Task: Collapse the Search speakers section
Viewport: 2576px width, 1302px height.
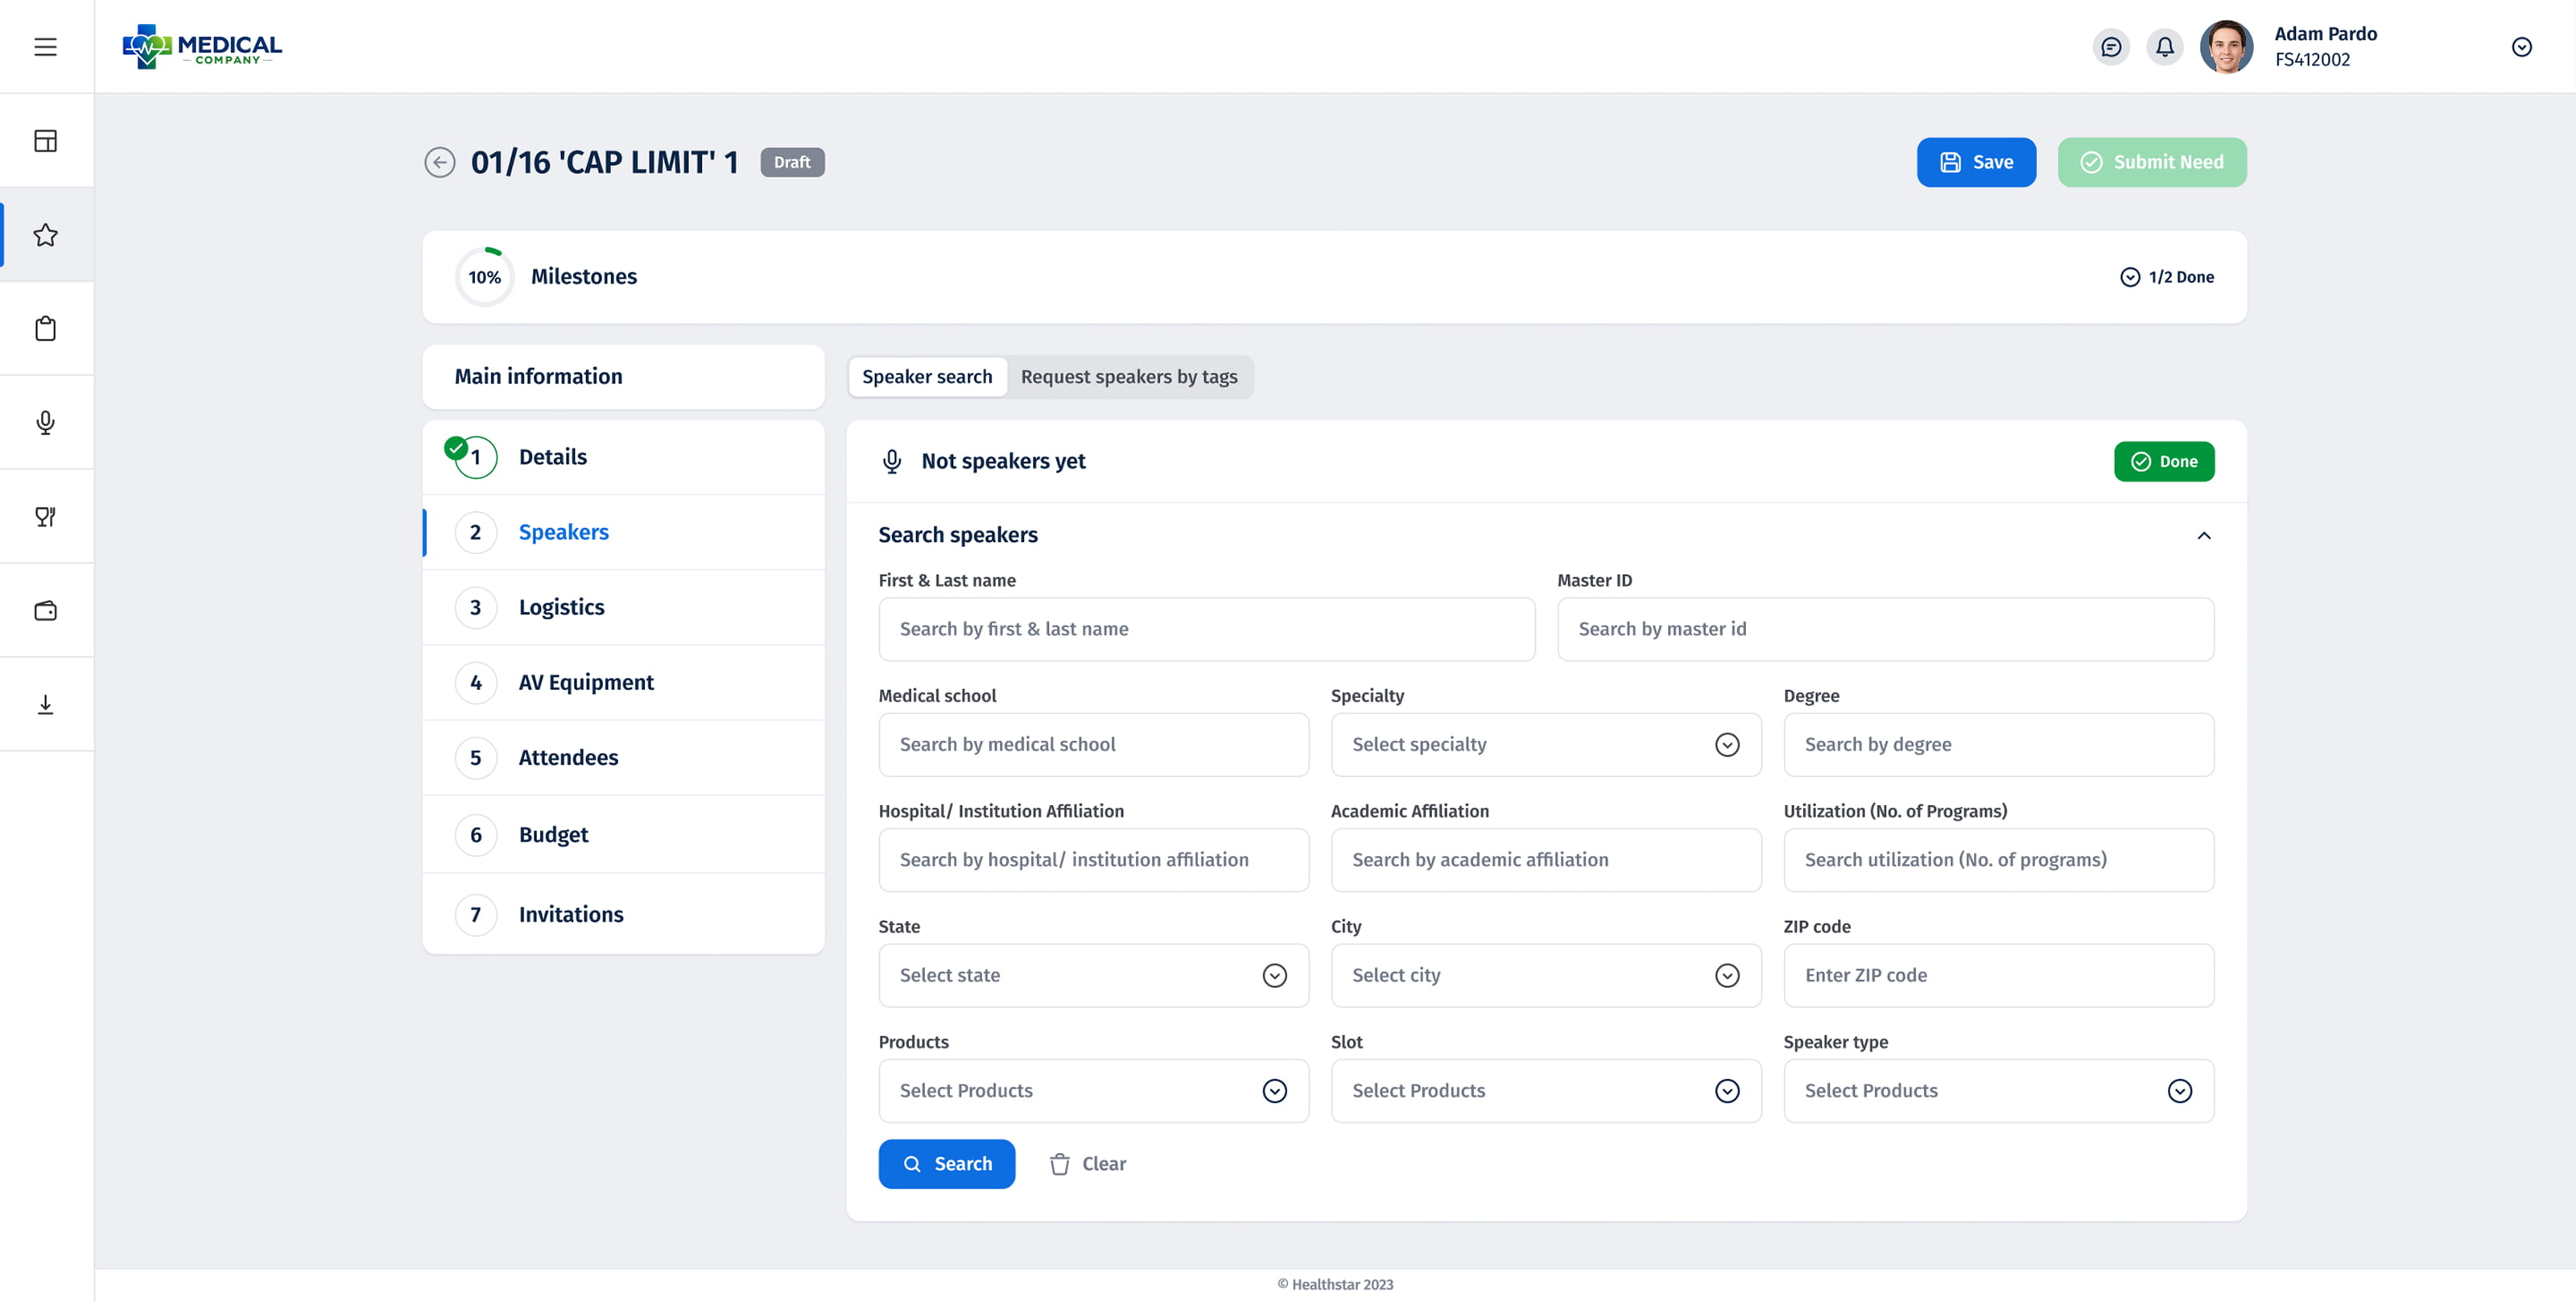Action: [2203, 536]
